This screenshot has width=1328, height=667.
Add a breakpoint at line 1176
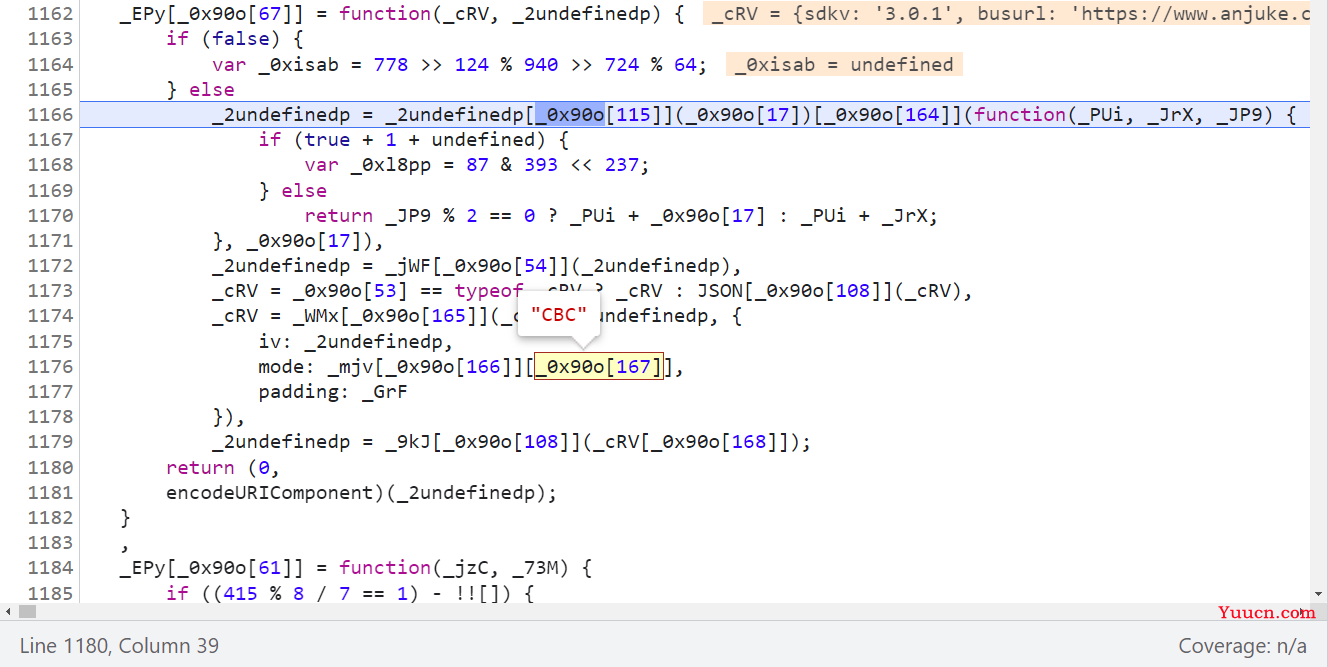point(50,367)
